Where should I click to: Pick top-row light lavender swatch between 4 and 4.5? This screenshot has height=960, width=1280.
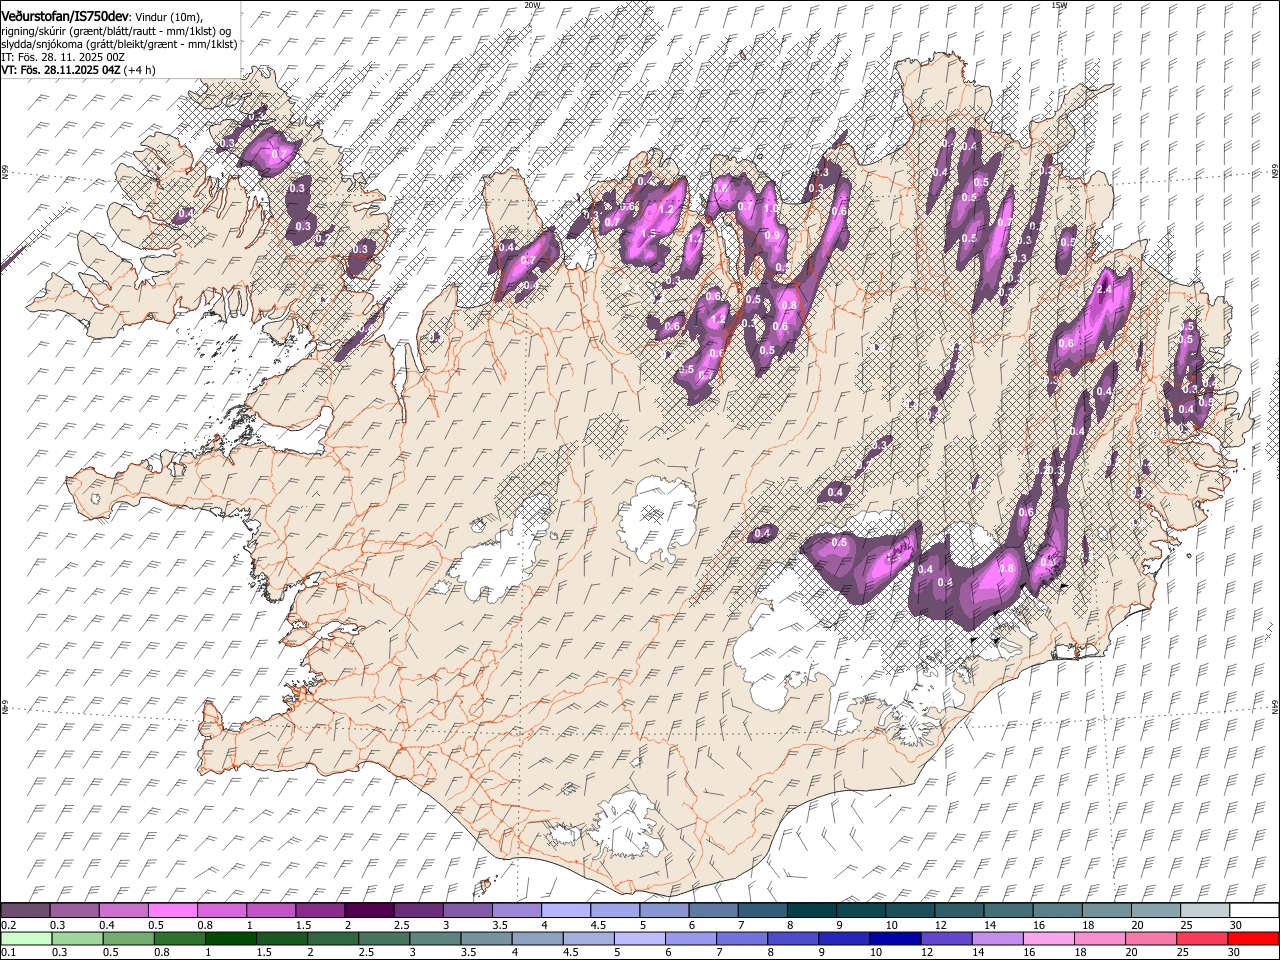tap(565, 911)
